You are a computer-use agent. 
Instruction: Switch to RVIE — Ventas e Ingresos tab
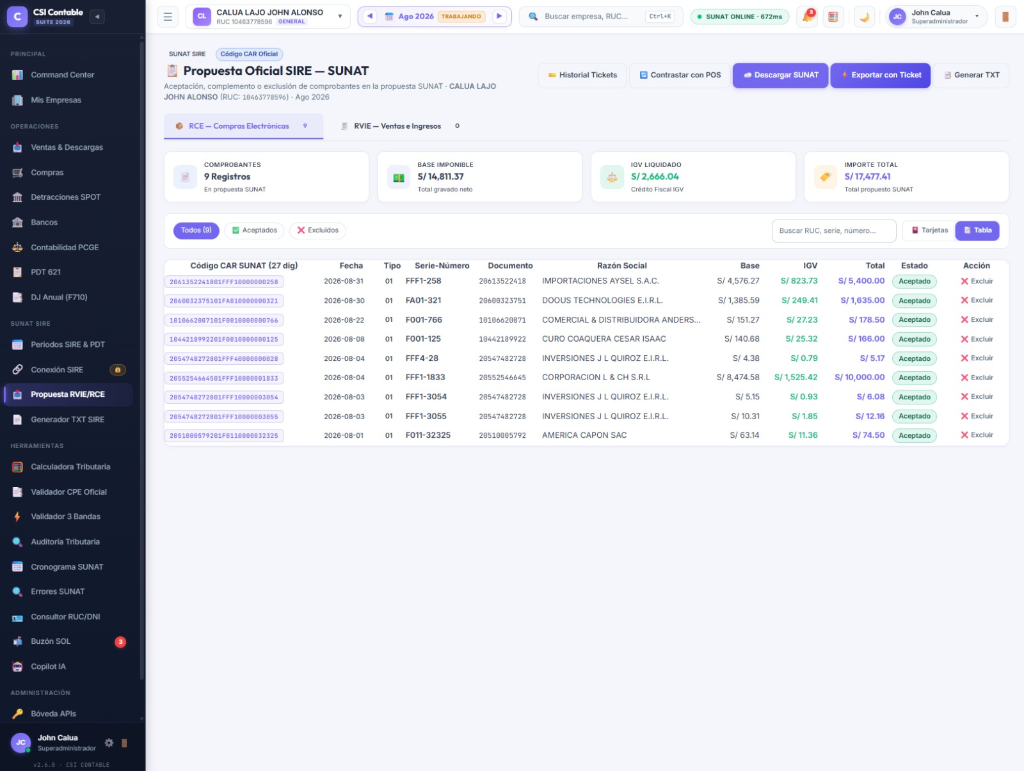(x=400, y=126)
